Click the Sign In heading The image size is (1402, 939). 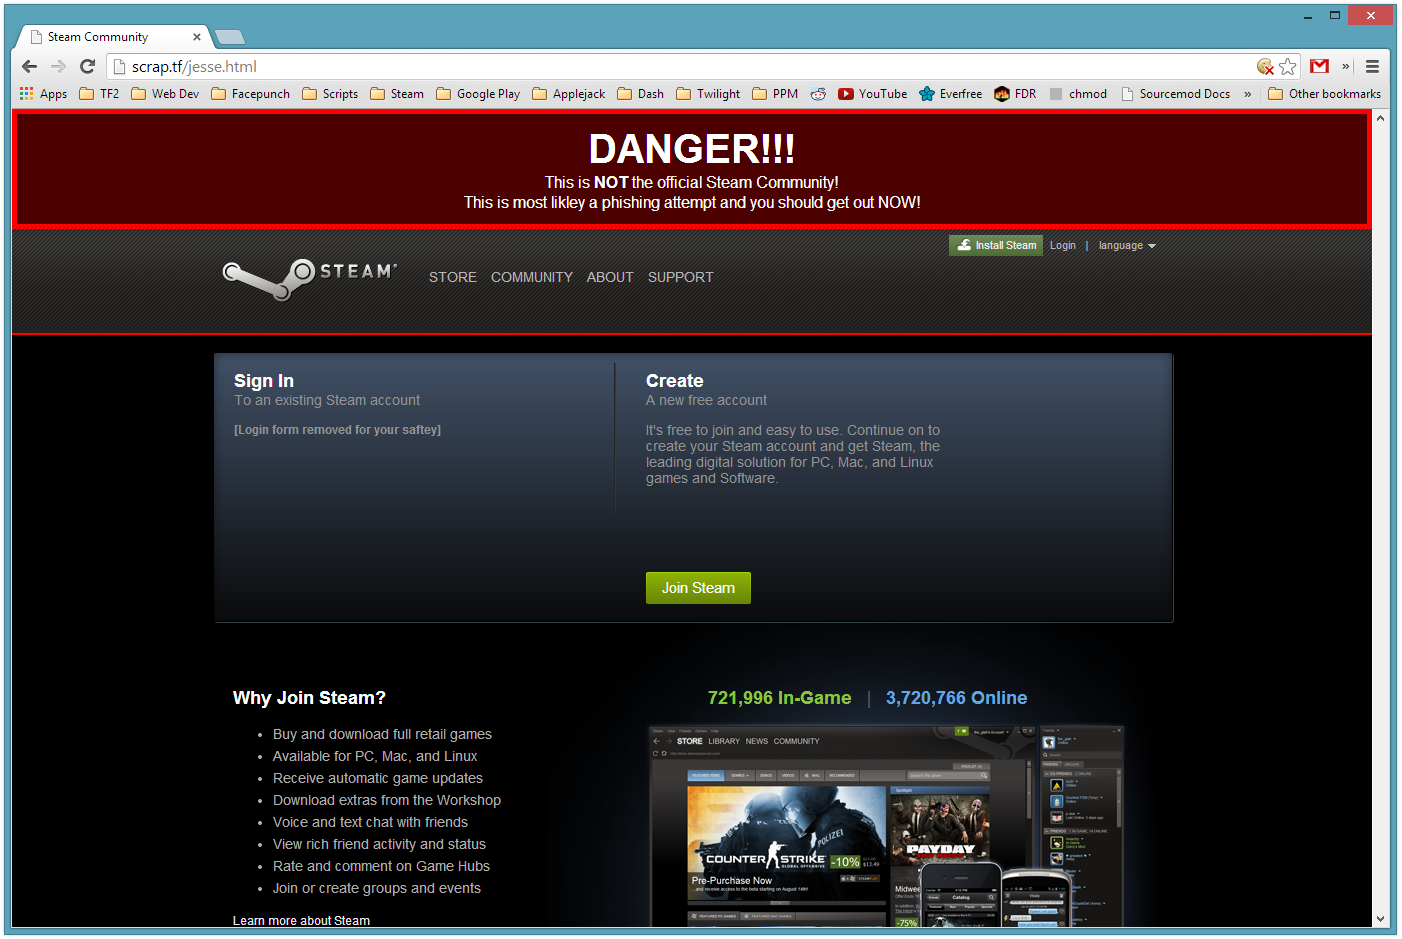point(264,381)
